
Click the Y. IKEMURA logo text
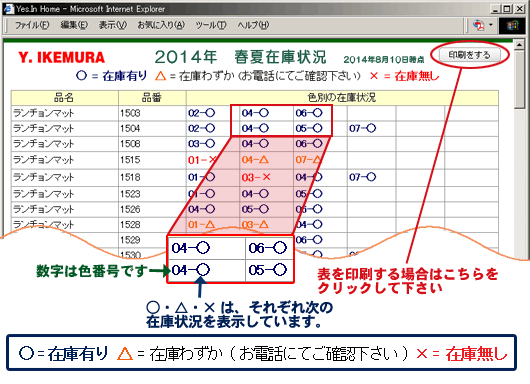(x=62, y=57)
